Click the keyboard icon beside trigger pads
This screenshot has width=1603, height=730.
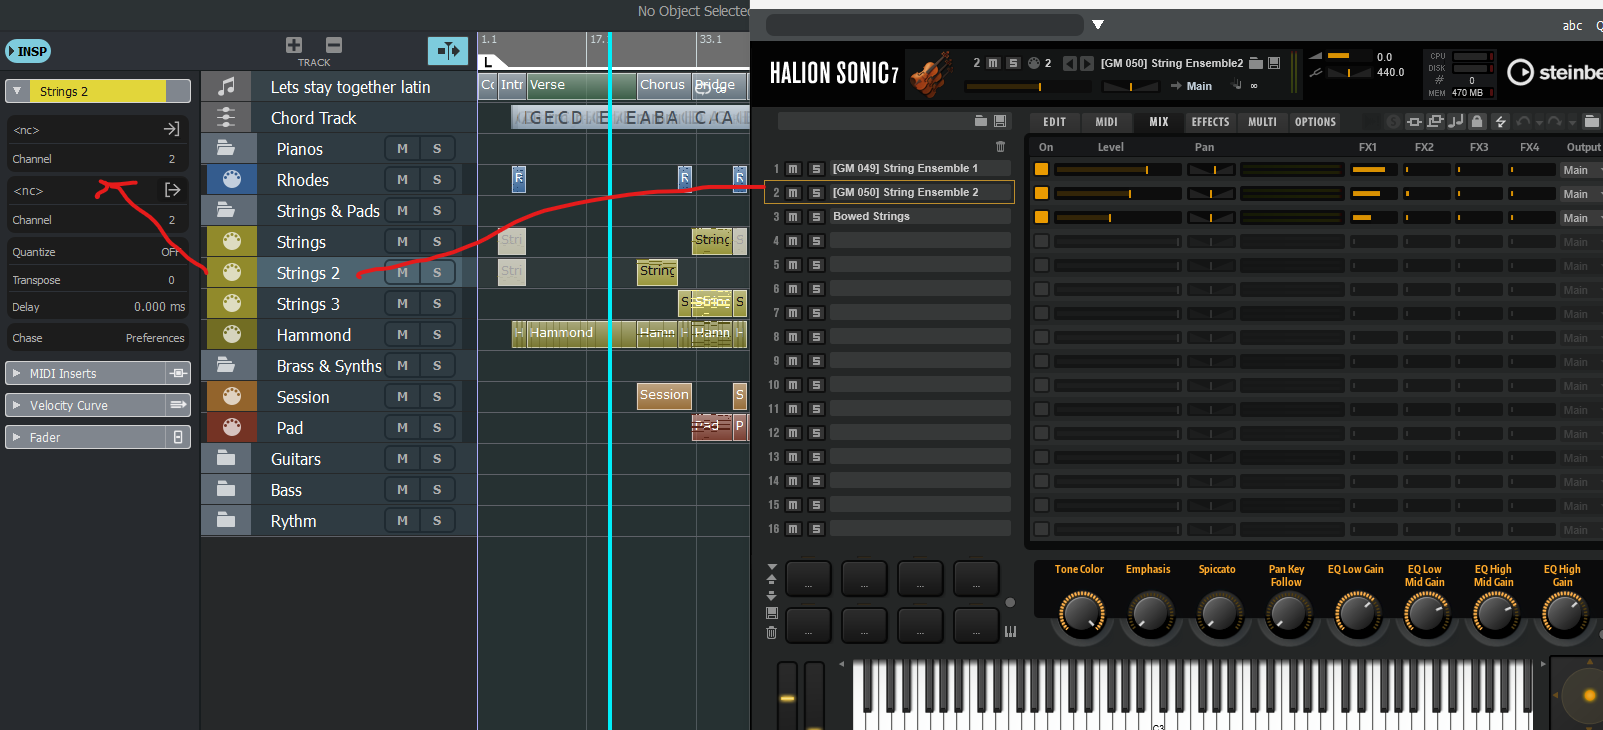(1010, 631)
